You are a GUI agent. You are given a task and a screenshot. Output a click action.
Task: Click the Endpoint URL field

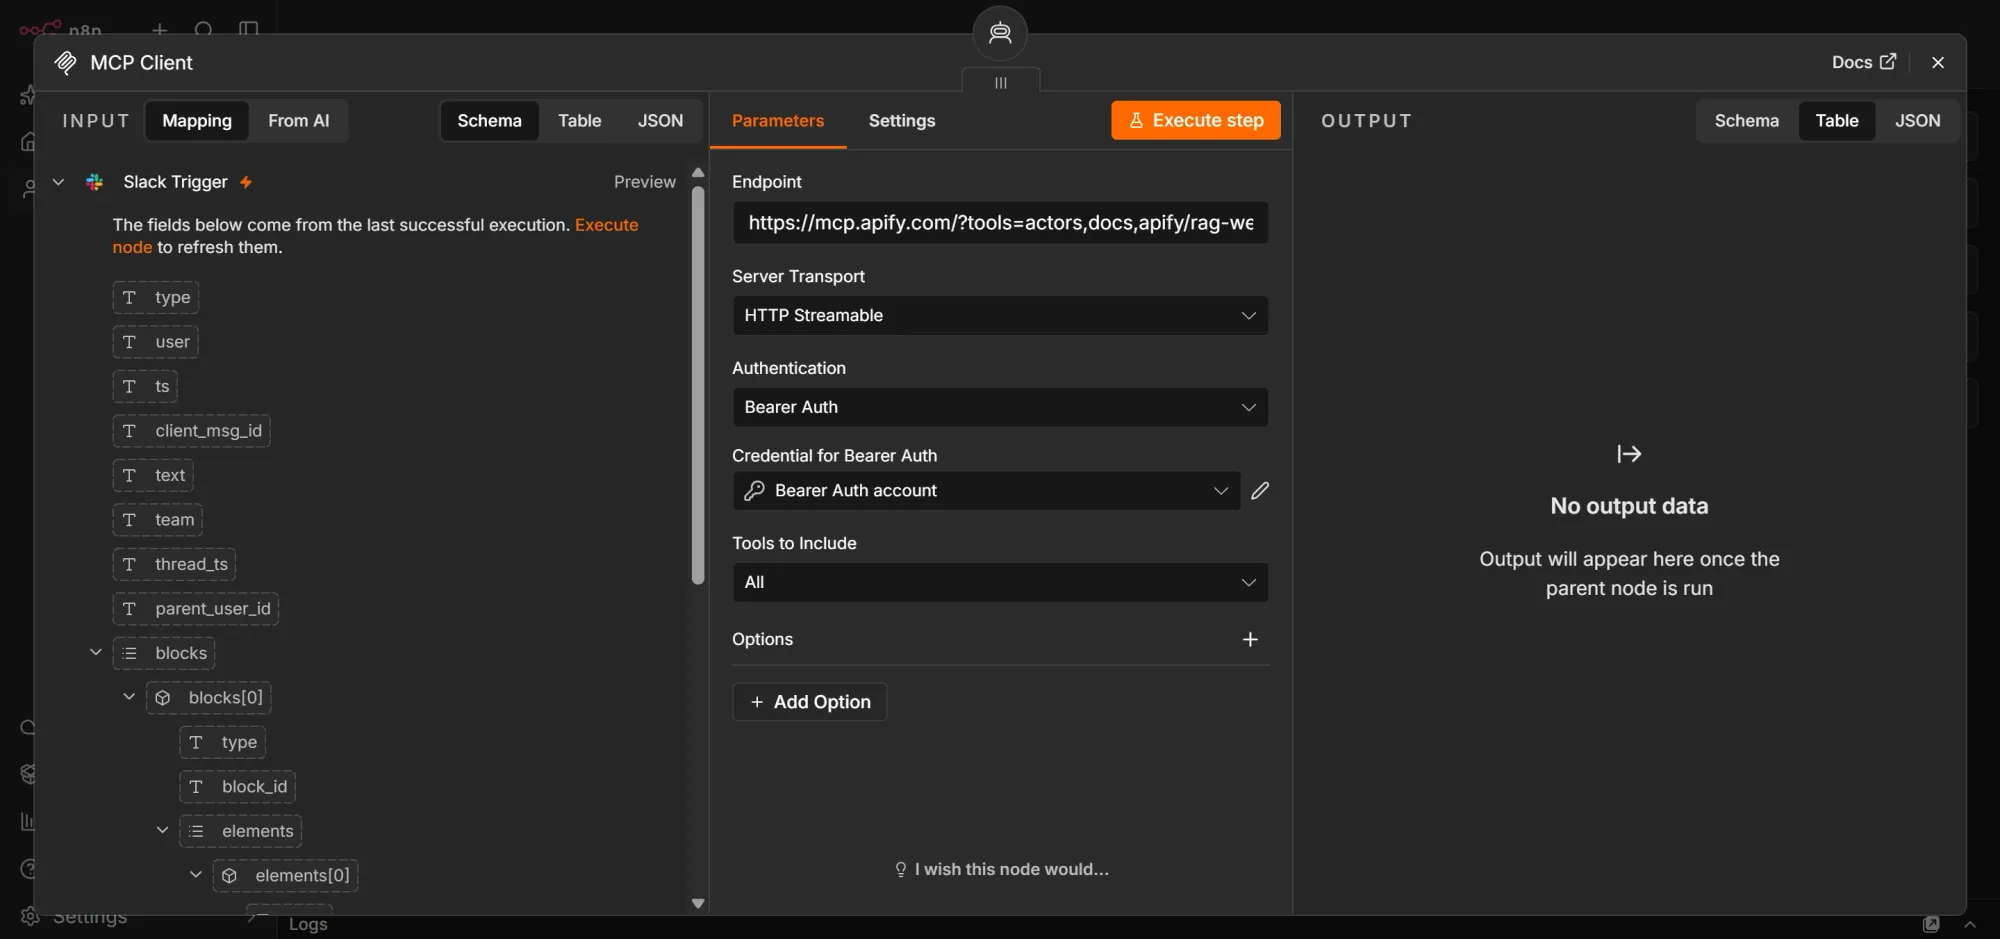coord(1000,223)
